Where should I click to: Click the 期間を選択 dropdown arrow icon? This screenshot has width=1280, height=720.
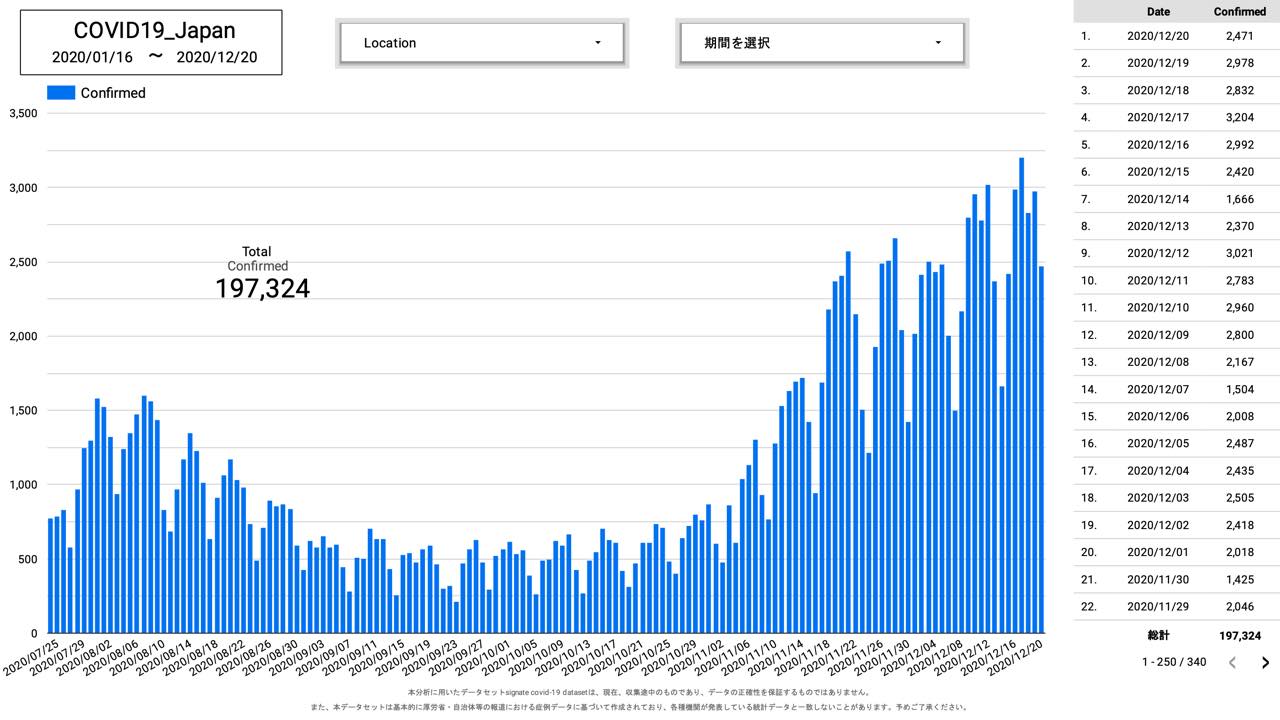[x=938, y=43]
